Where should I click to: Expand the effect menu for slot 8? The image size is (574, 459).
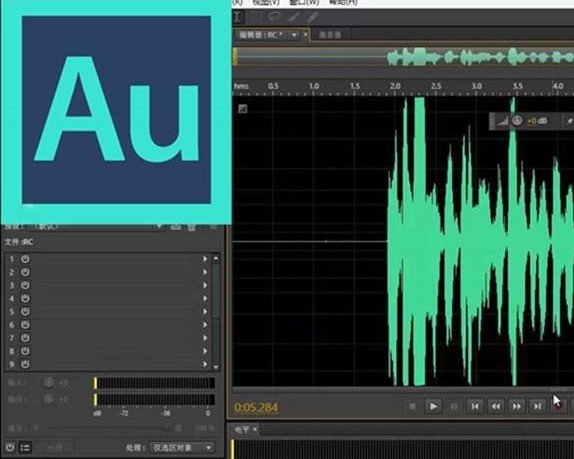(x=205, y=351)
